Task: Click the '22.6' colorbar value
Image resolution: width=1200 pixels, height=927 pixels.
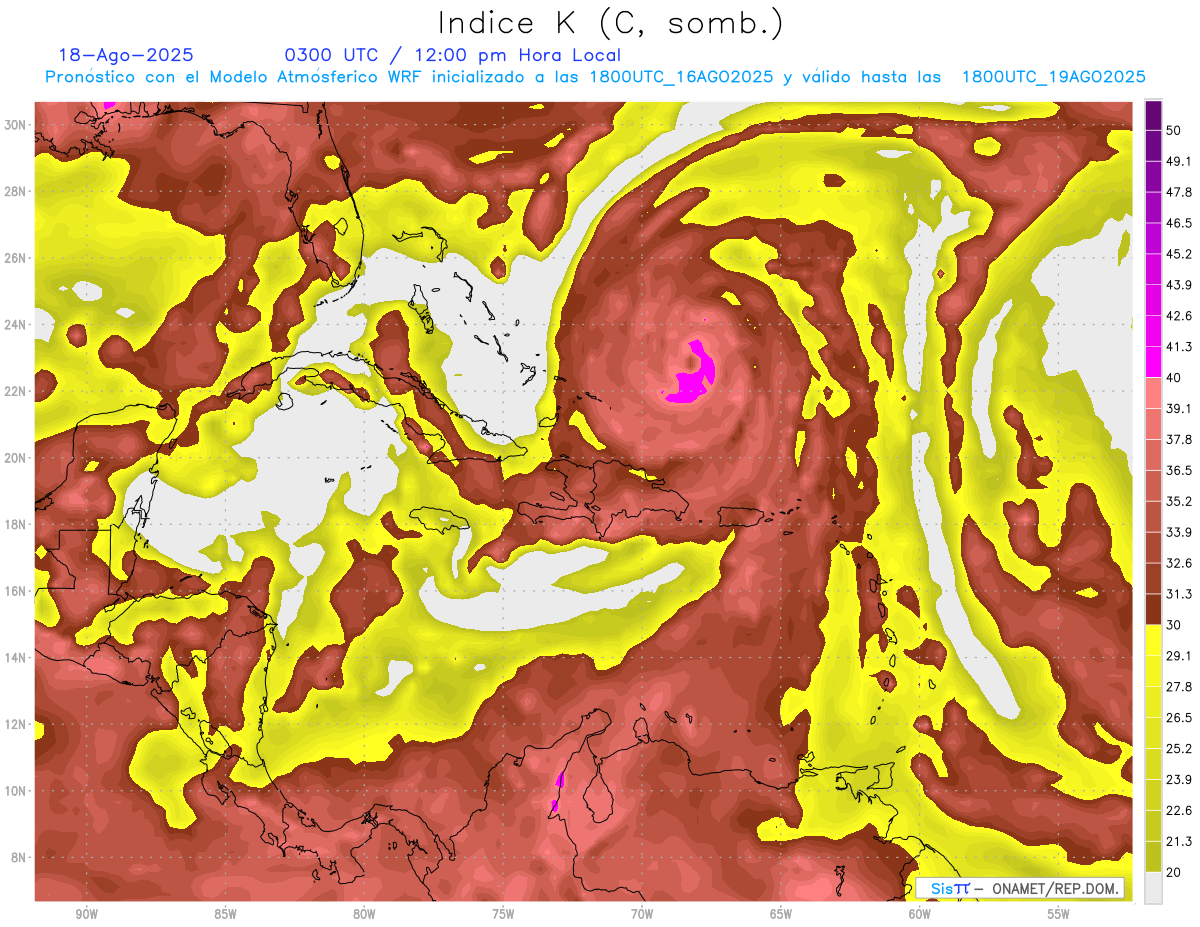Action: pyautogui.click(x=1179, y=811)
